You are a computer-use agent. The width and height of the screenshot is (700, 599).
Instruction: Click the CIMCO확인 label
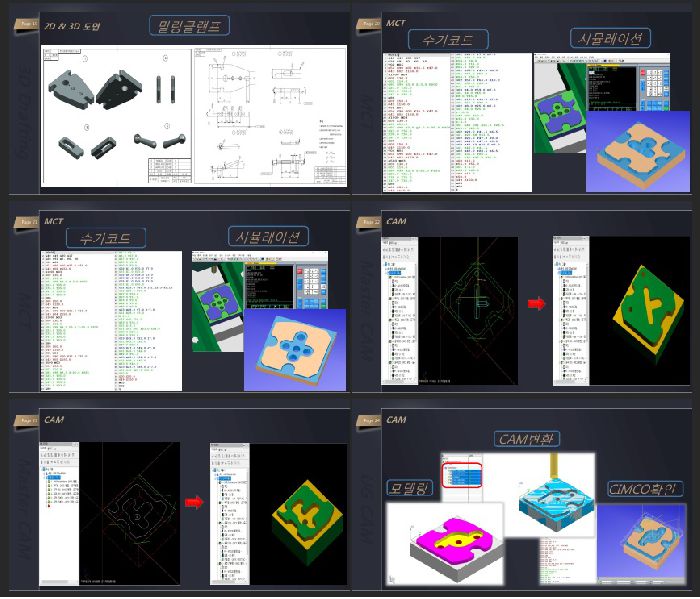pos(646,488)
